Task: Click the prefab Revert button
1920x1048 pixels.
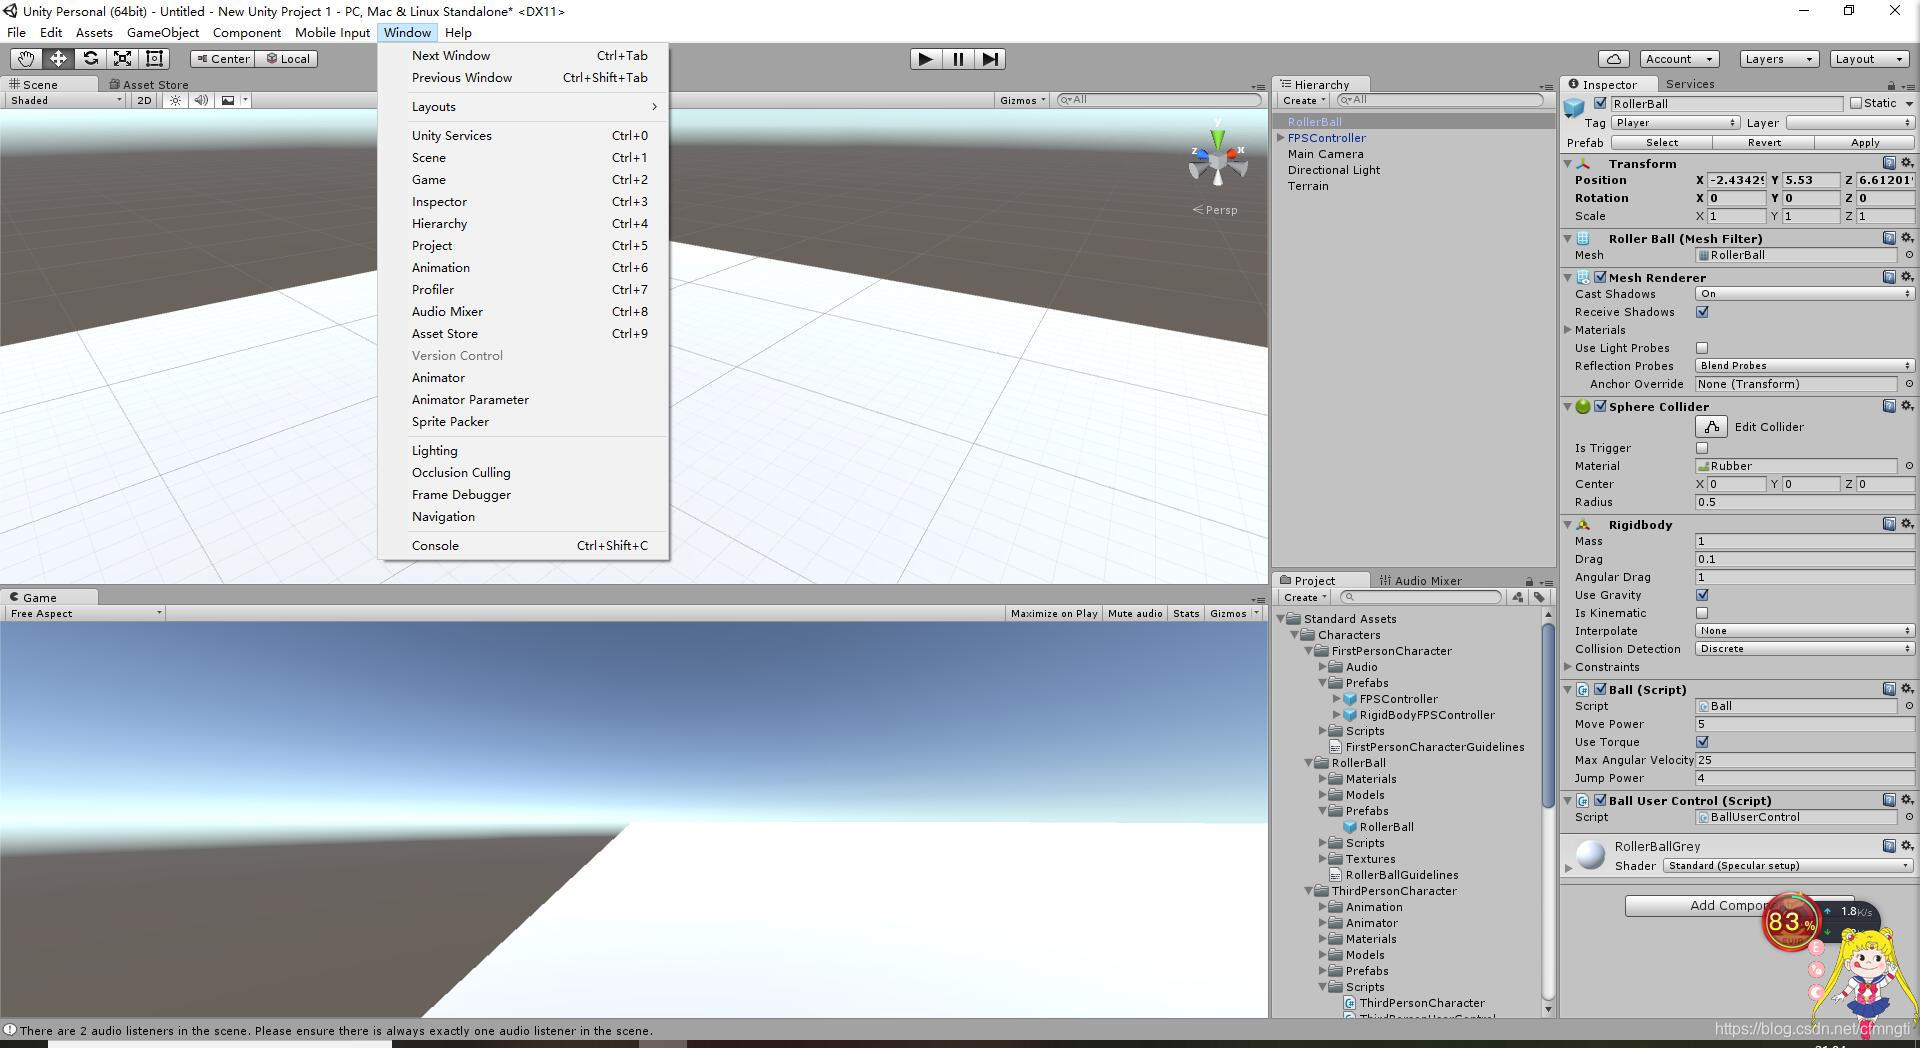Action: (1764, 143)
